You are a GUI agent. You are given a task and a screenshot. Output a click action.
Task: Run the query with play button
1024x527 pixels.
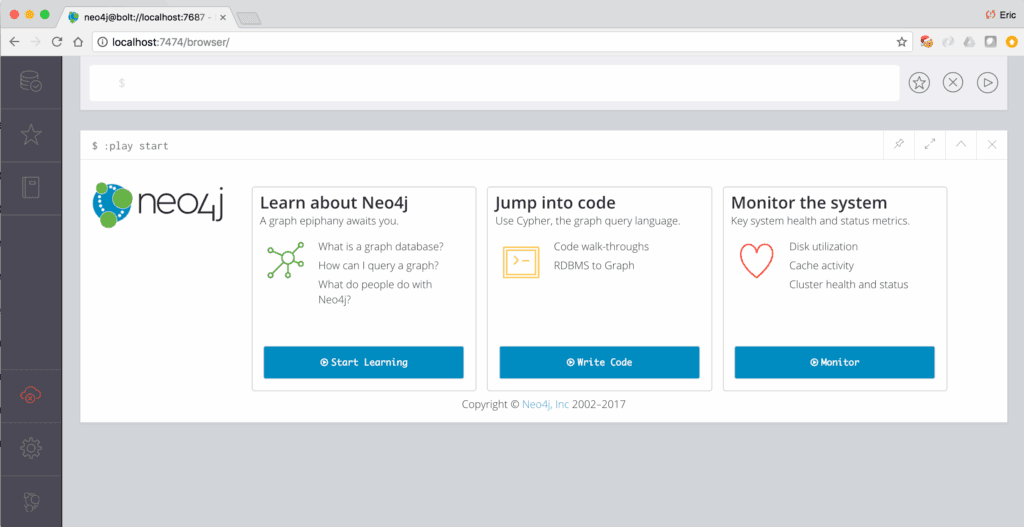pyautogui.click(x=987, y=83)
